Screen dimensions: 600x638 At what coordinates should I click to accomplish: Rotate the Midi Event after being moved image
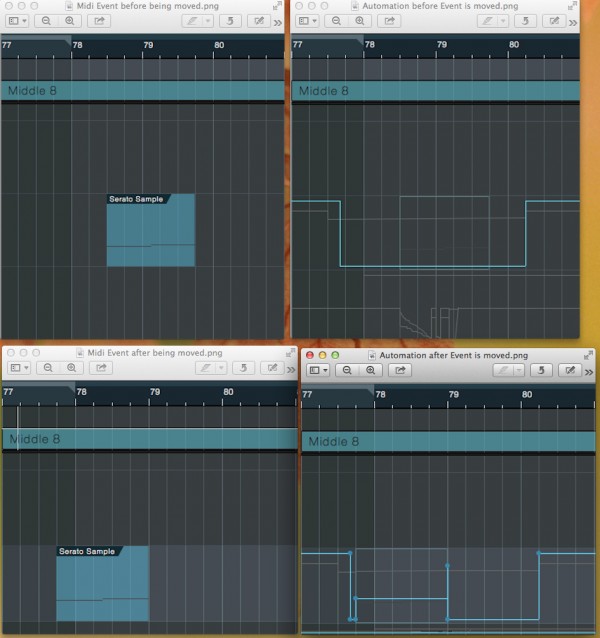(x=243, y=368)
